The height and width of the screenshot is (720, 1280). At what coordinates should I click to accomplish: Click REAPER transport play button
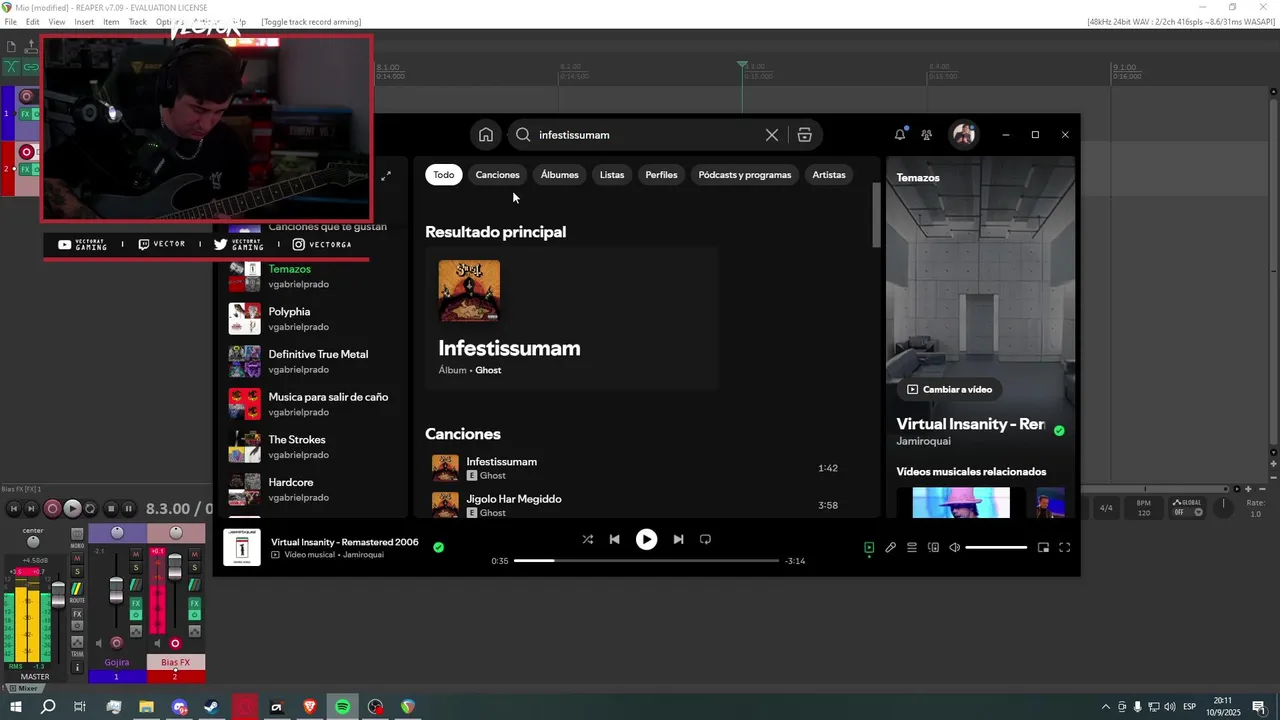pos(72,509)
